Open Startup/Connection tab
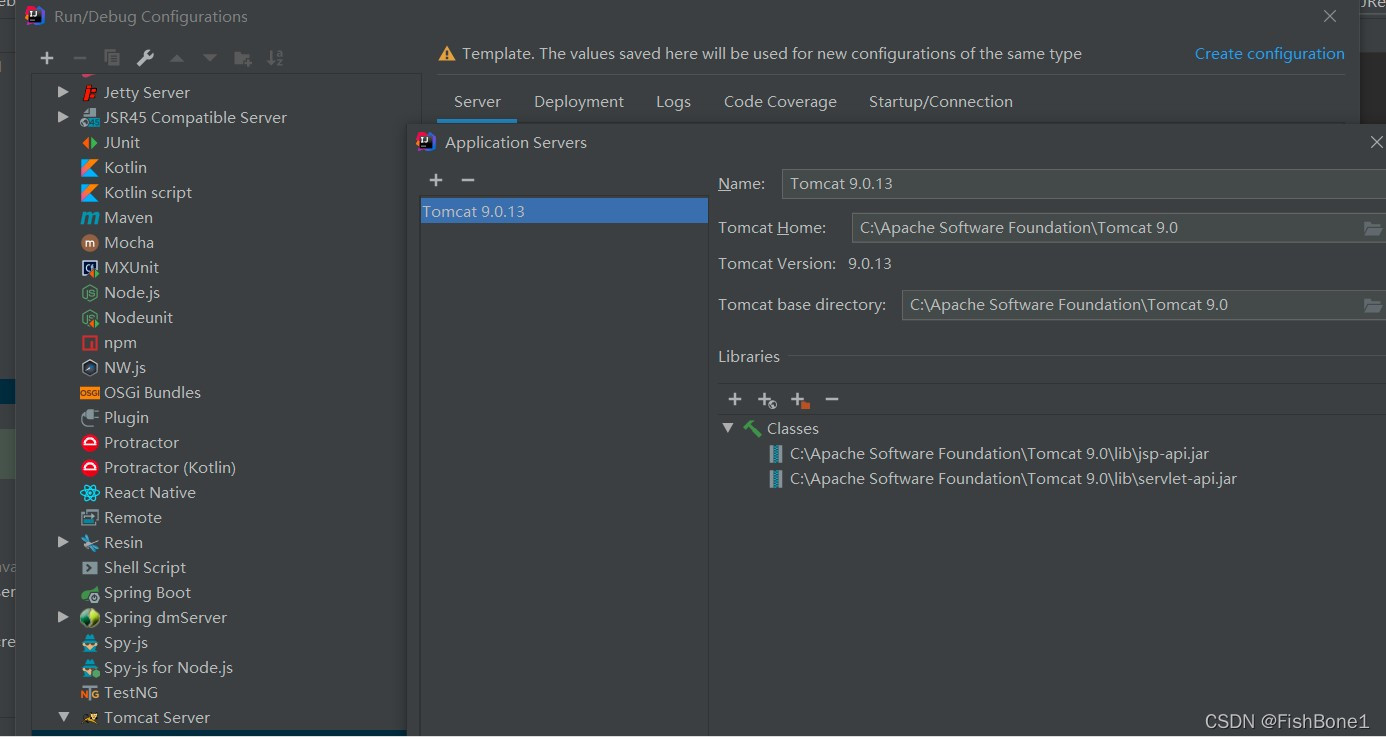This screenshot has height=739, width=1386. pyautogui.click(x=941, y=102)
